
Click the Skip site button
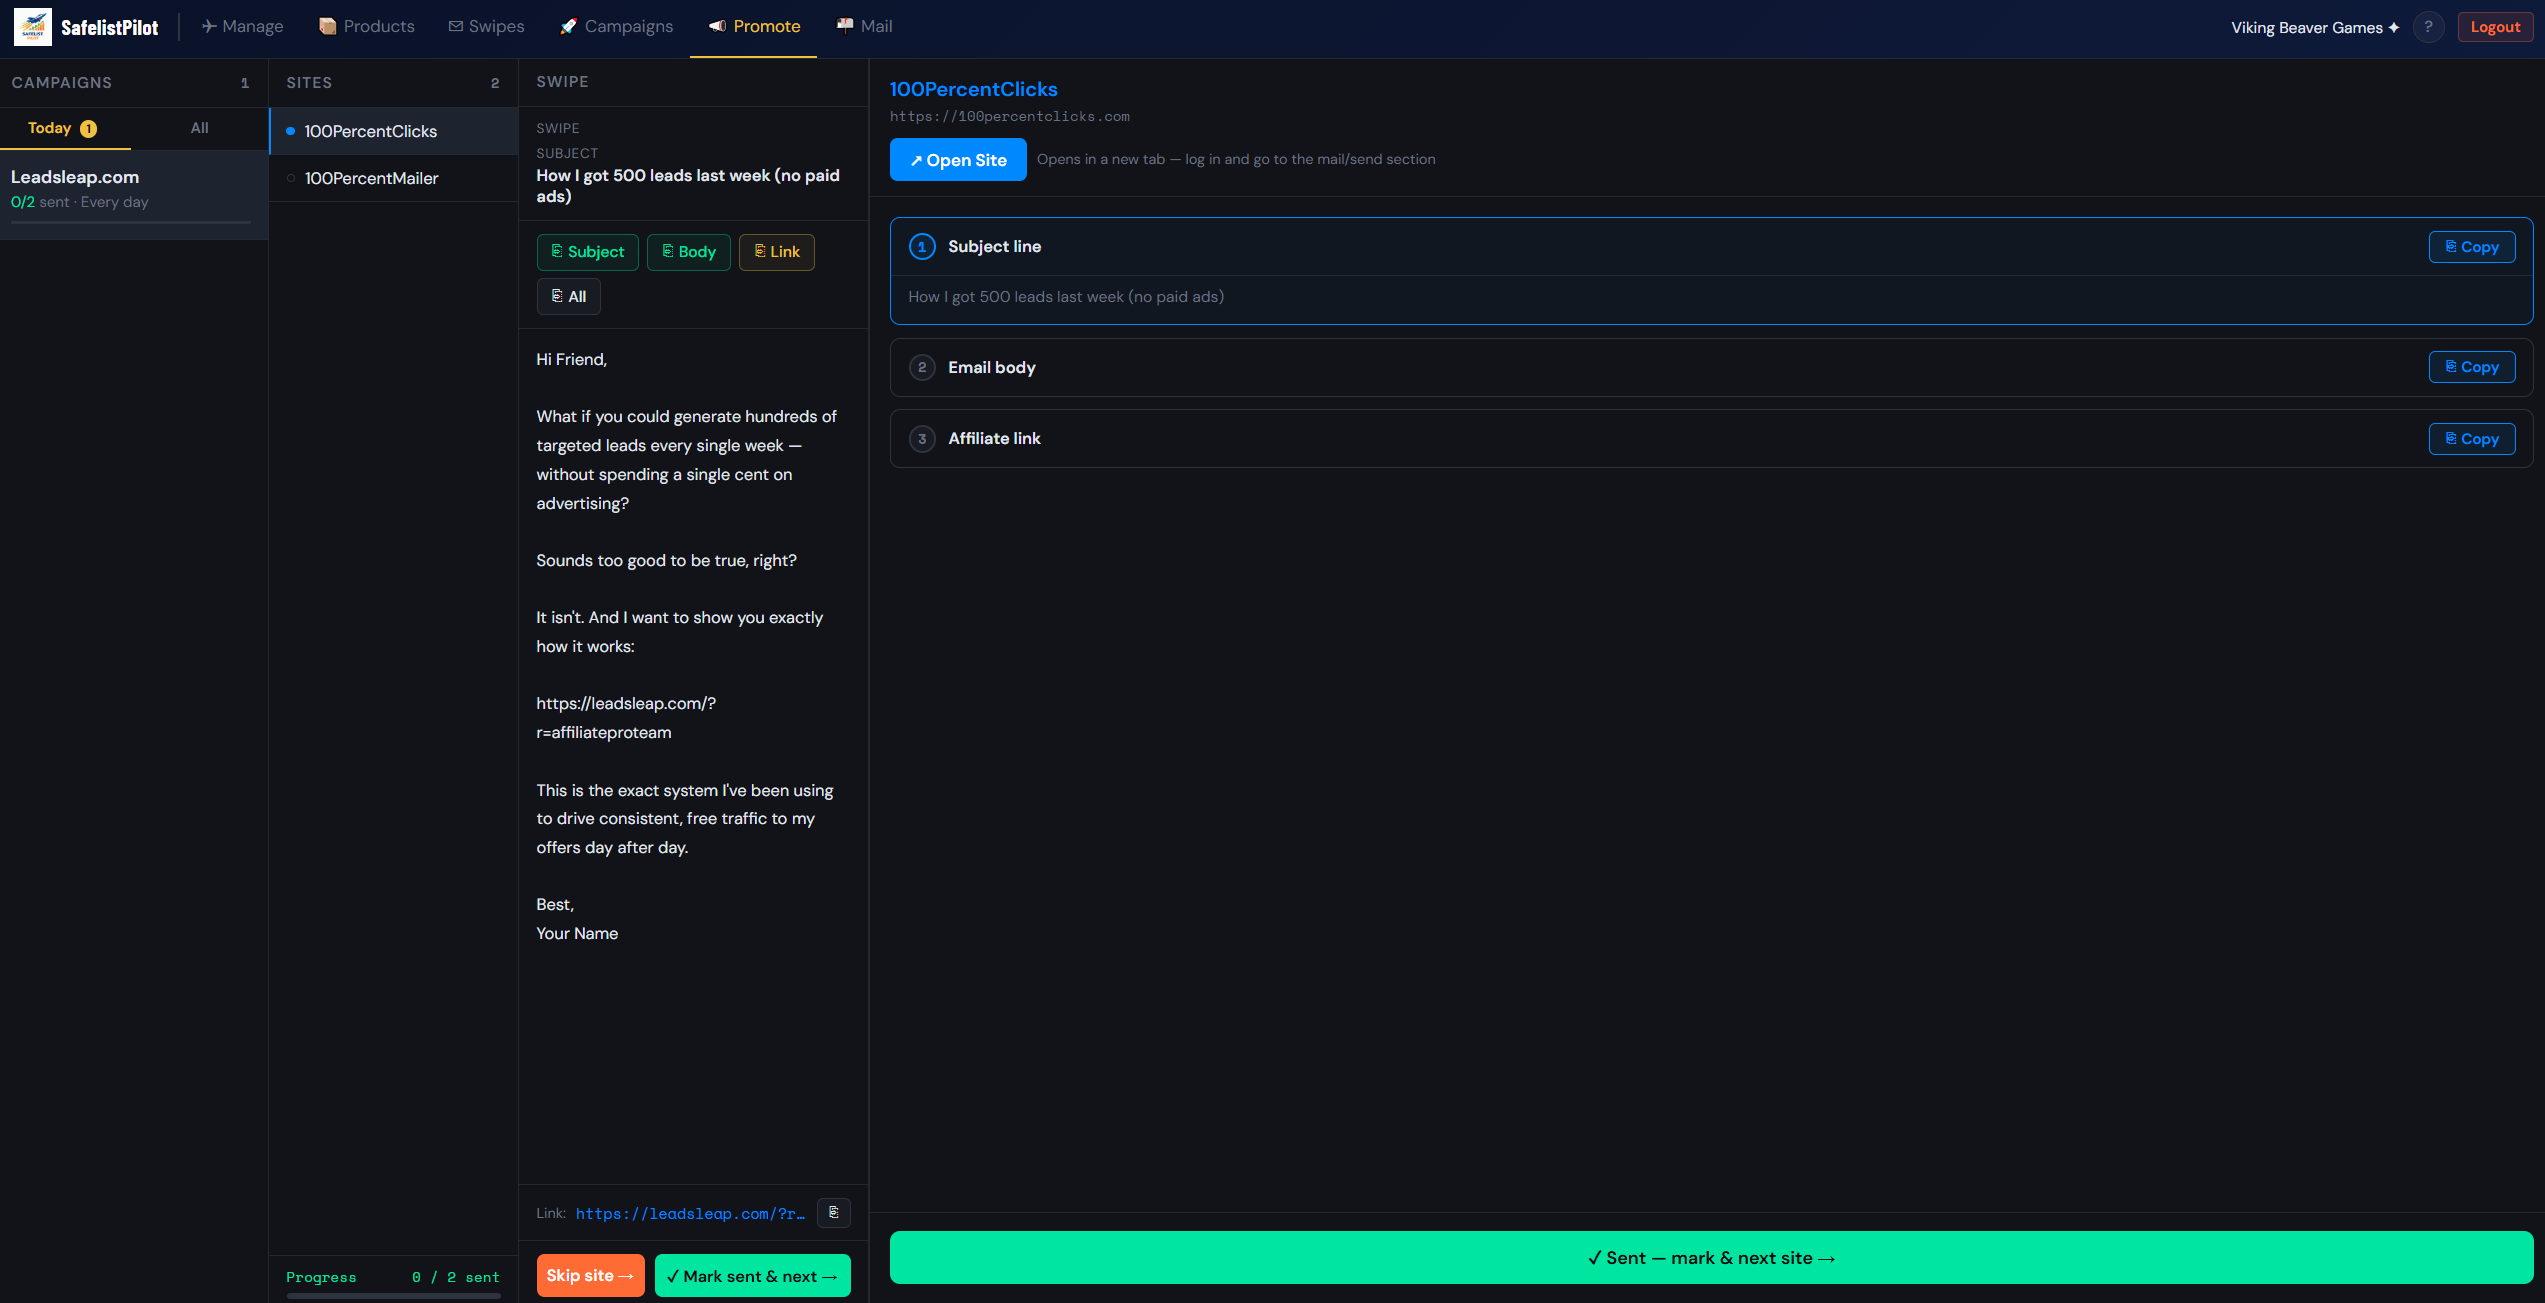590,1275
